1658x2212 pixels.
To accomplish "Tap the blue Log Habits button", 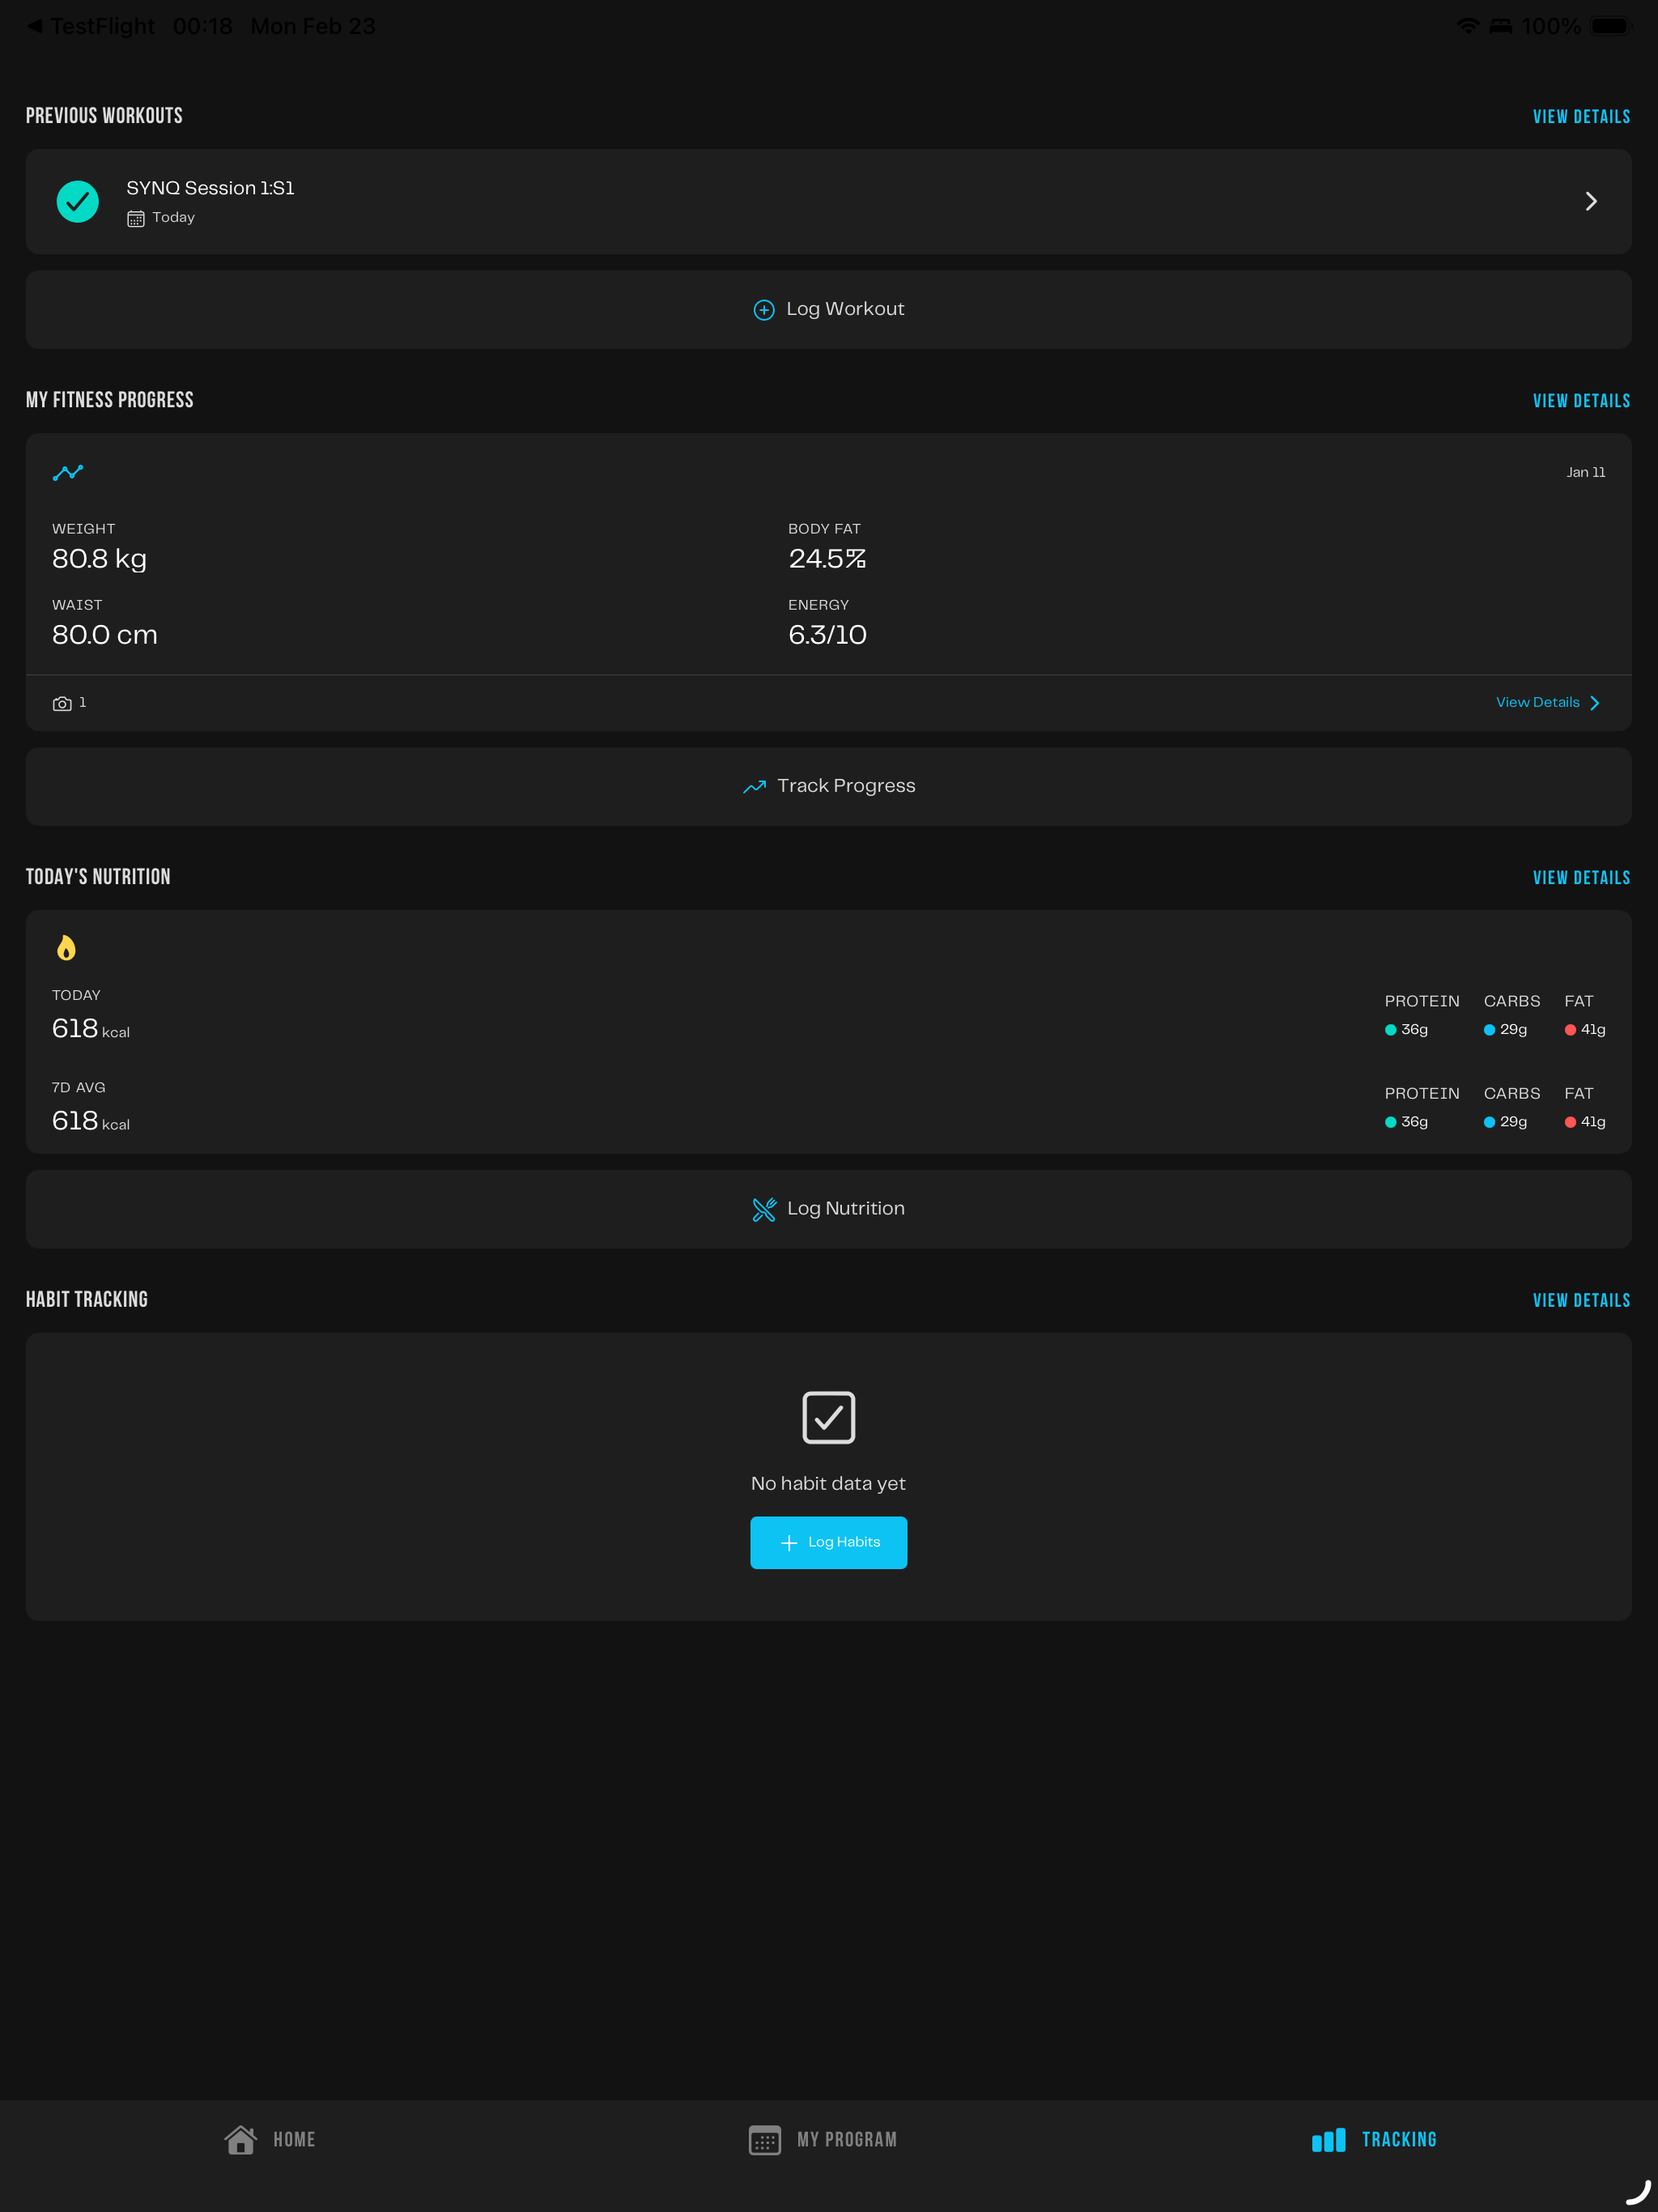I will pyautogui.click(x=829, y=1543).
